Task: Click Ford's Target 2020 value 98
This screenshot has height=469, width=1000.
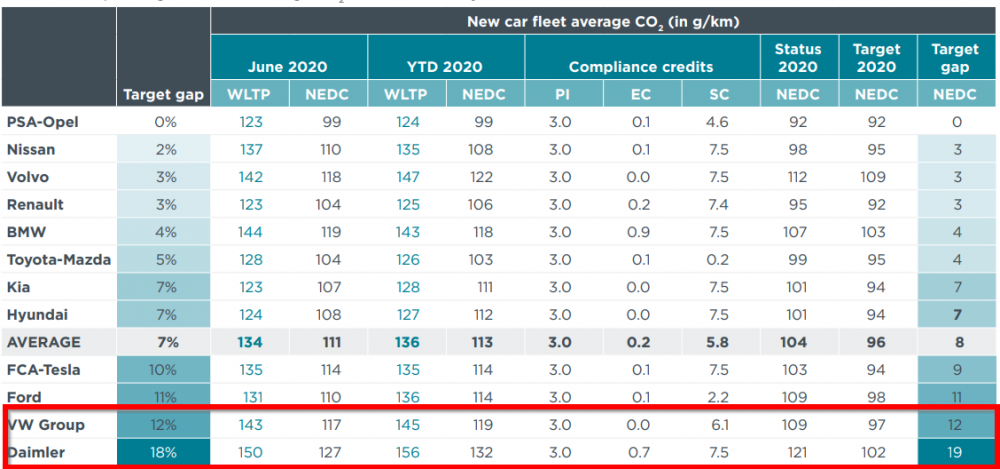Action: tap(876, 397)
